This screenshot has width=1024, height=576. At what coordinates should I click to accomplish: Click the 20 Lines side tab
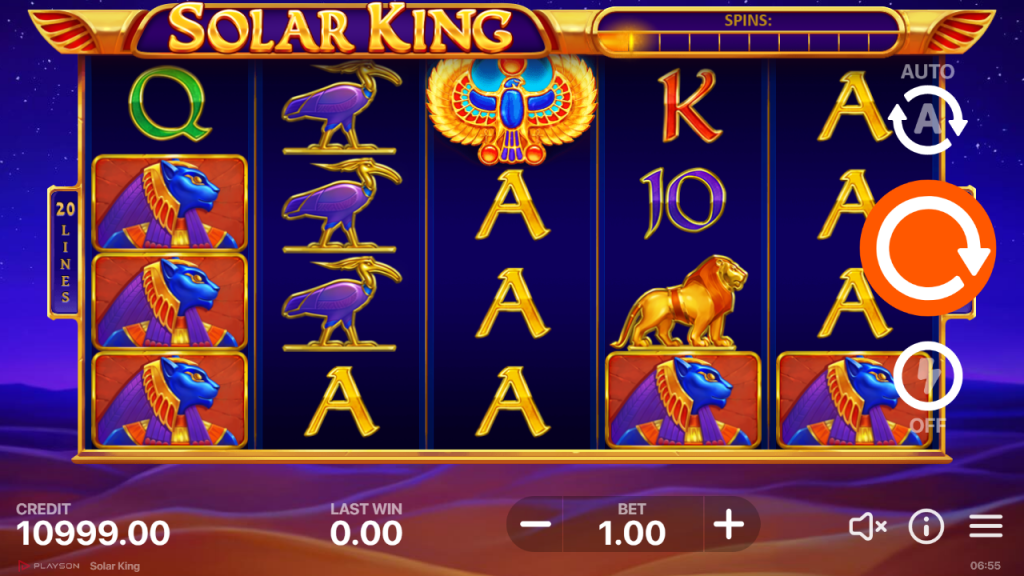coord(65,253)
